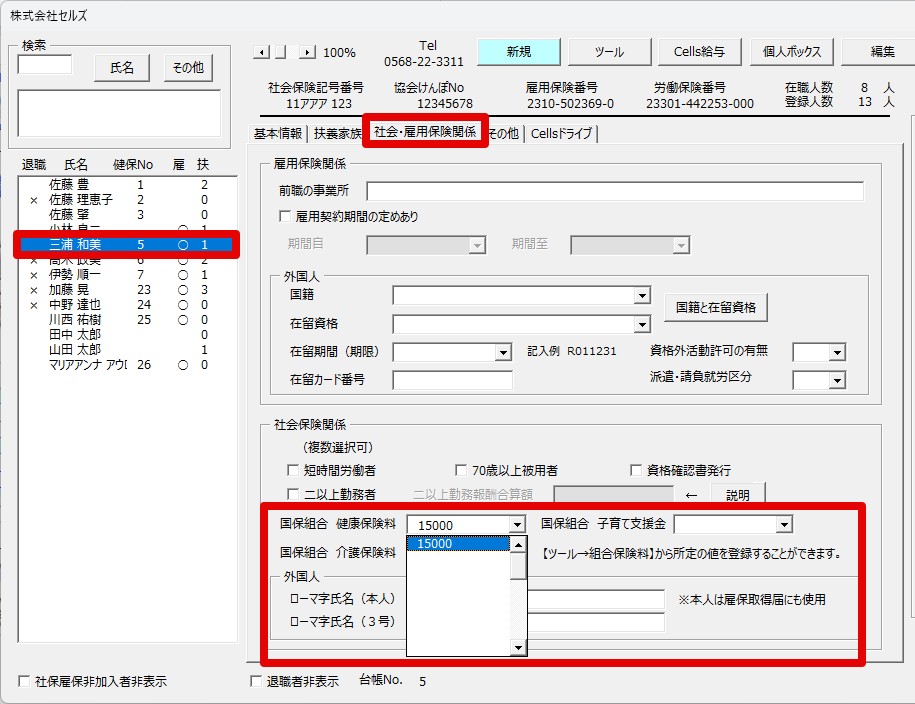The image size is (915, 704).
Task: Click the 説明 button
Action: pyautogui.click(x=738, y=495)
